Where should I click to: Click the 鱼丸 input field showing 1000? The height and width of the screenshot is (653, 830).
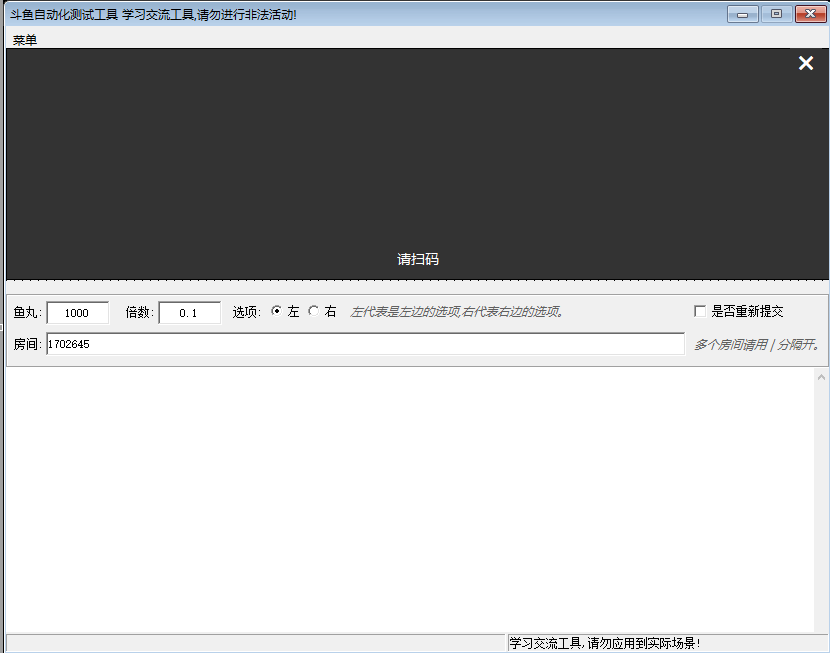tap(78, 313)
